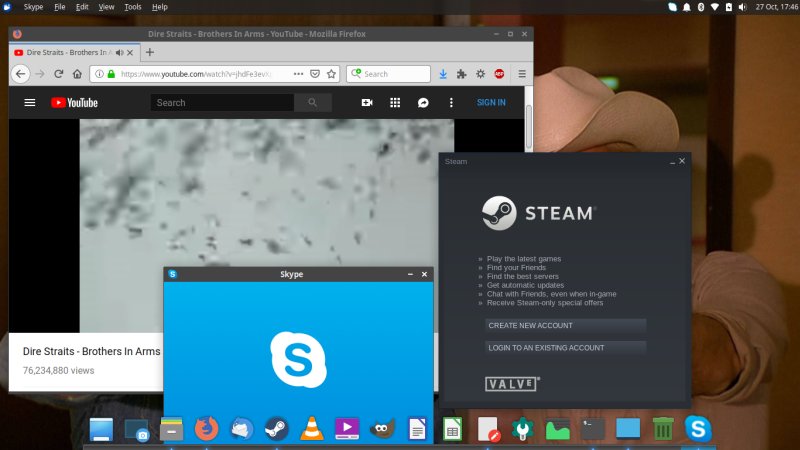Go to Firefox home page
This screenshot has width=800, height=450.
tap(77, 74)
